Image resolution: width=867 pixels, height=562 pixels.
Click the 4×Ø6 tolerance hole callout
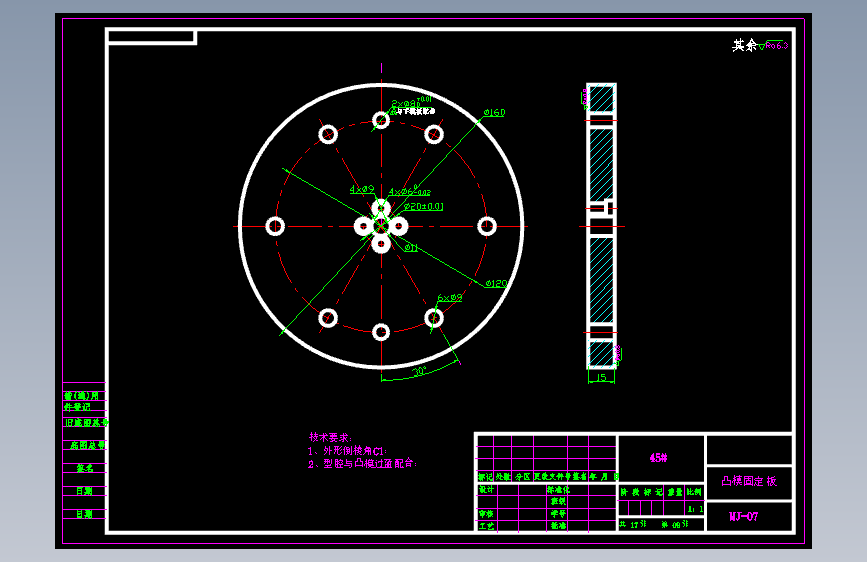click(x=409, y=191)
